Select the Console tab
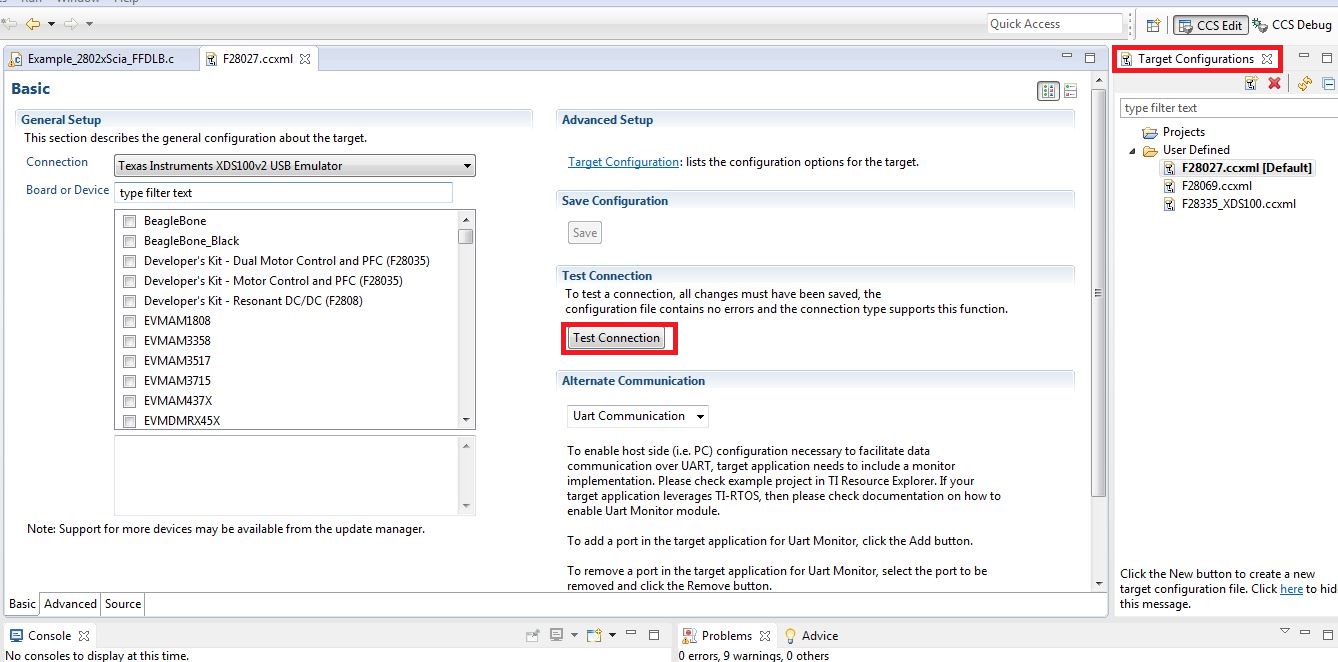The height and width of the screenshot is (662, 1338). point(49,636)
